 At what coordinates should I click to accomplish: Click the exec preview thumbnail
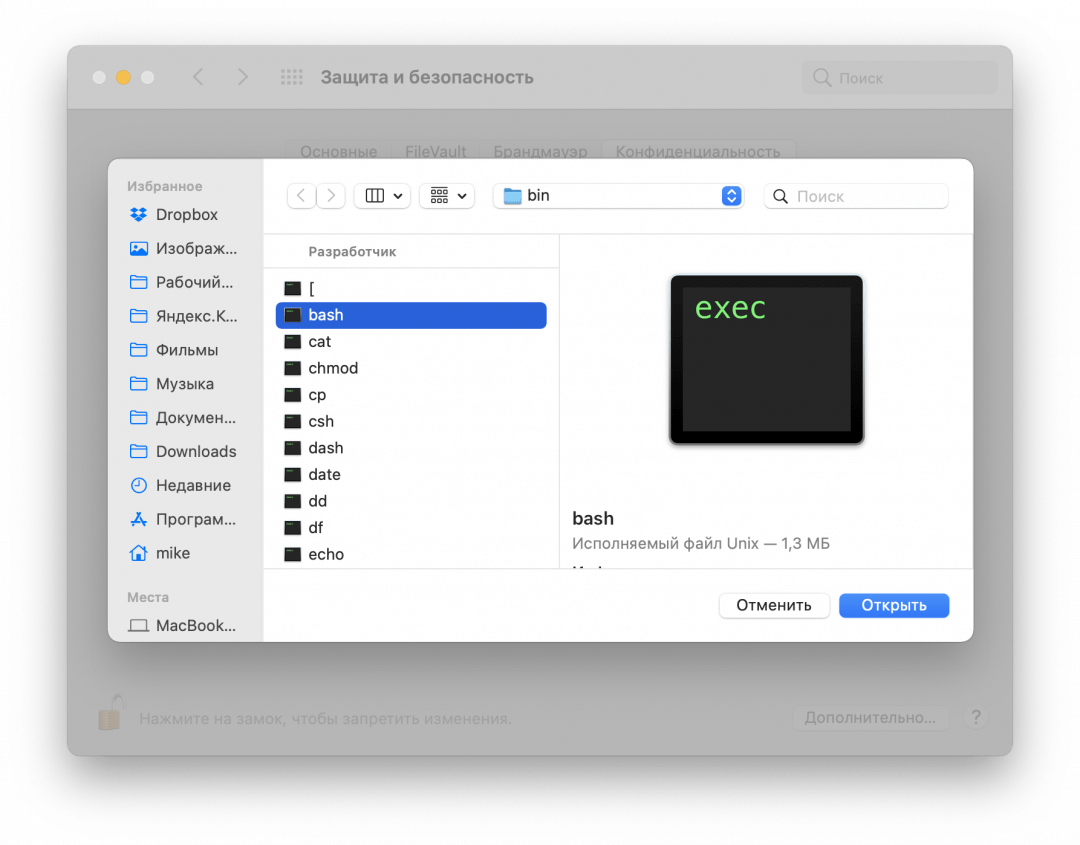coord(766,360)
